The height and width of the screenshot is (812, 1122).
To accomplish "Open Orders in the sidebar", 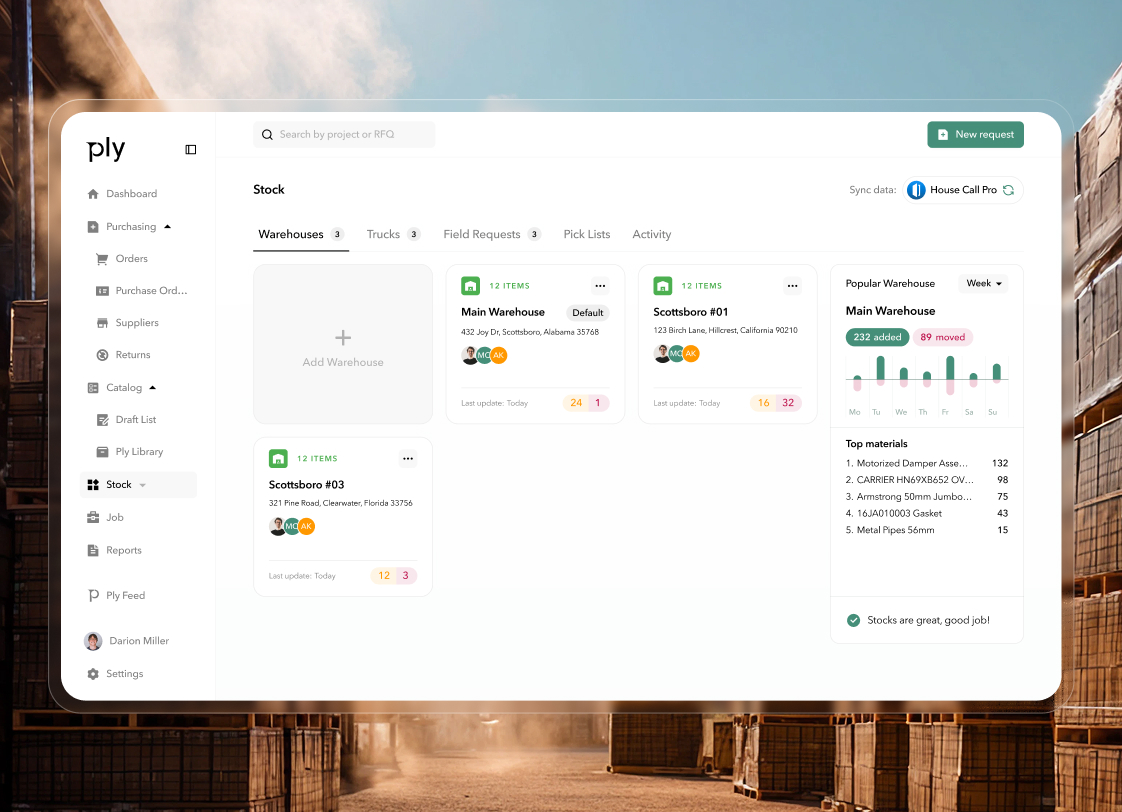I will (x=132, y=259).
